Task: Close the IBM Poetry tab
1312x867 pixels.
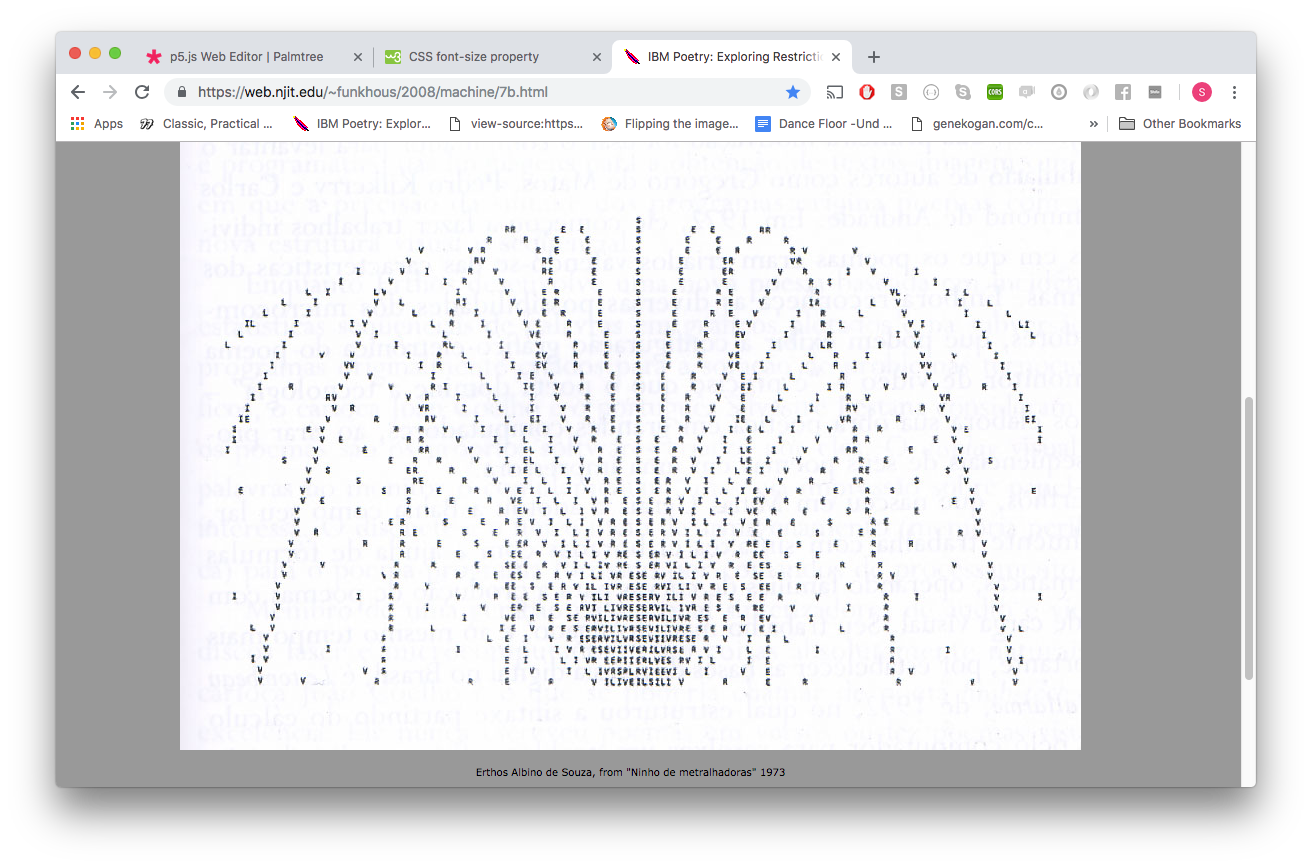Action: [x=836, y=57]
